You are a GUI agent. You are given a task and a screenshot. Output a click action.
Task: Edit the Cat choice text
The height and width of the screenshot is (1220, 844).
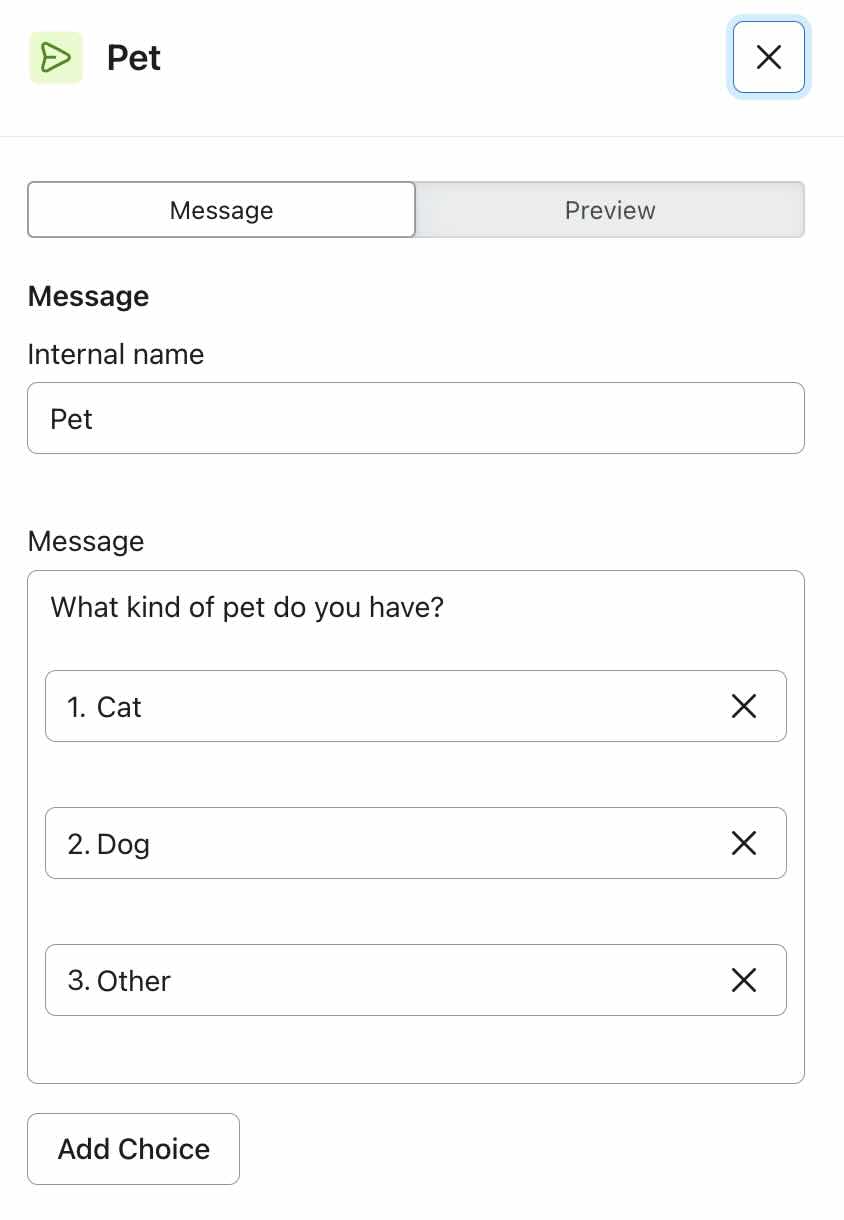point(400,707)
